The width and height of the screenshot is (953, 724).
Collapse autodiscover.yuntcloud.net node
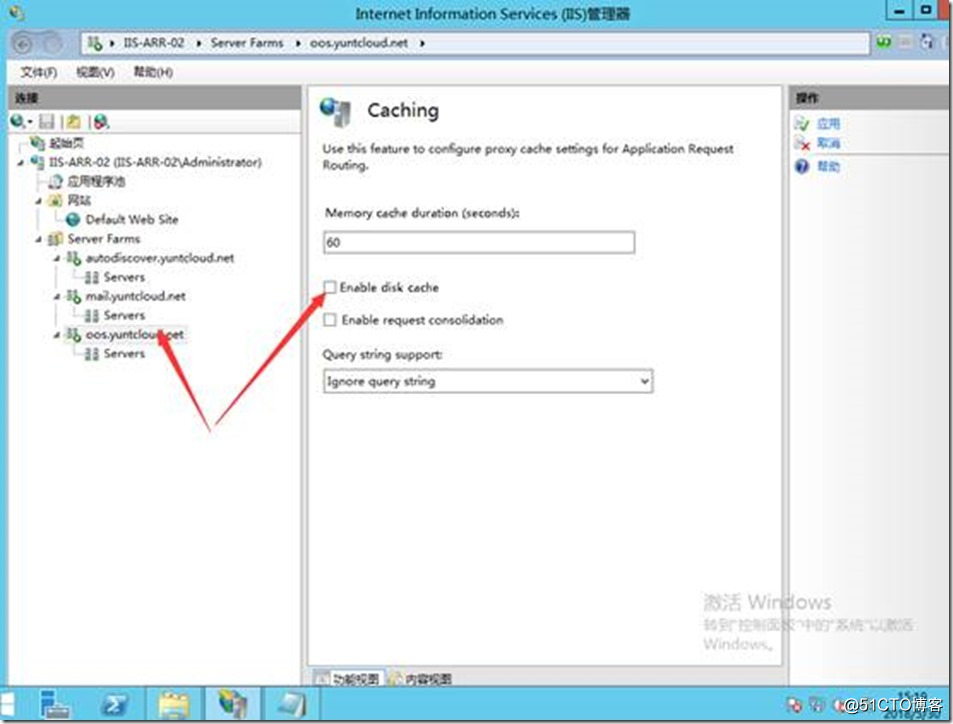(x=58, y=259)
